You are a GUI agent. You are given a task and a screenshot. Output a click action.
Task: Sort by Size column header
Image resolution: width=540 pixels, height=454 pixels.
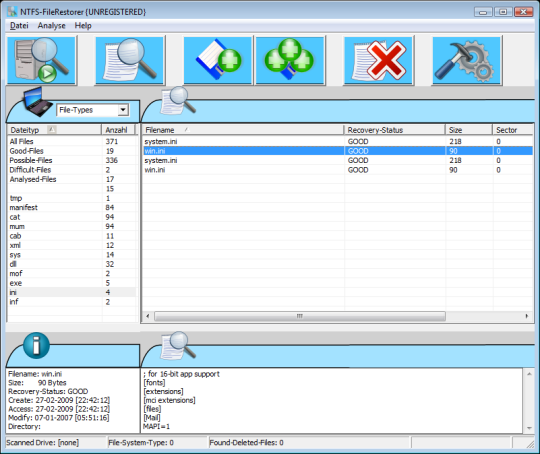pos(469,130)
